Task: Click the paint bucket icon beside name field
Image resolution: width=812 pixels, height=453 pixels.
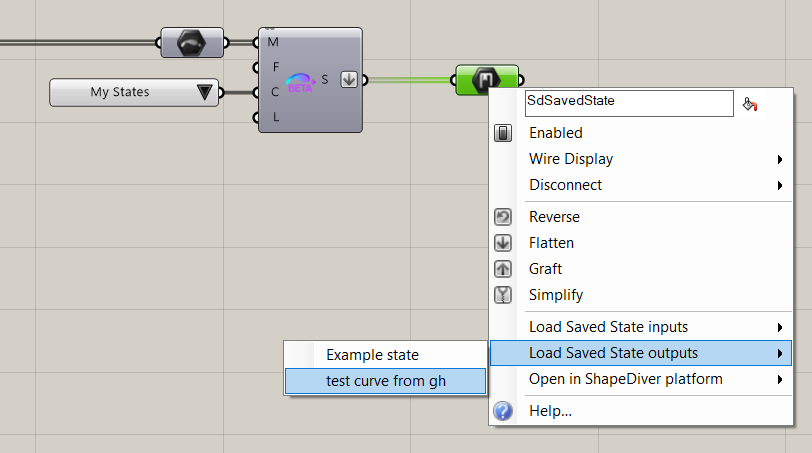Action: (750, 103)
